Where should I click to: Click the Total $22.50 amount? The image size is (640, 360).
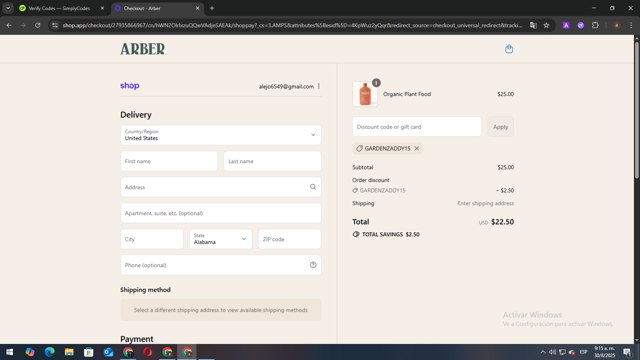pyautogui.click(x=502, y=222)
